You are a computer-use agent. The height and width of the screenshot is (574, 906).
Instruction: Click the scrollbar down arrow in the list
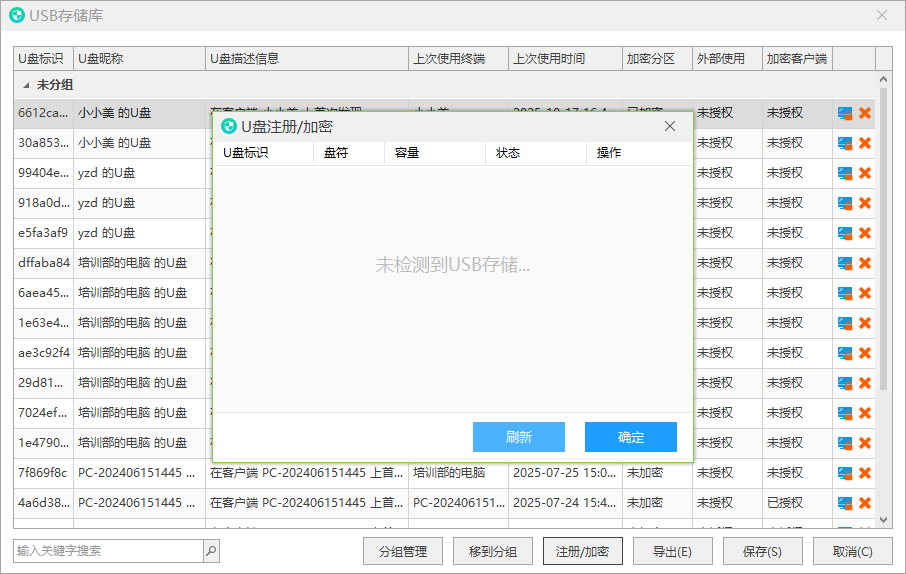pos(883,520)
